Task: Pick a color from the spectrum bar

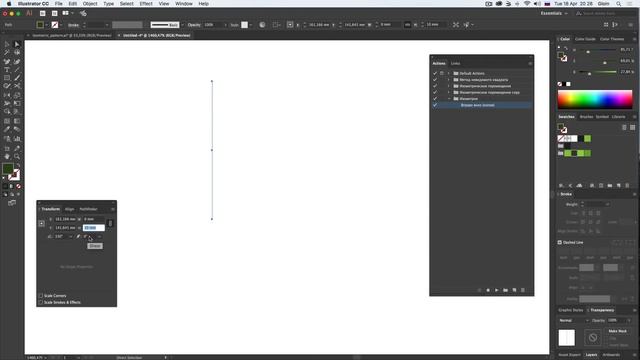Action: click(x=595, y=99)
